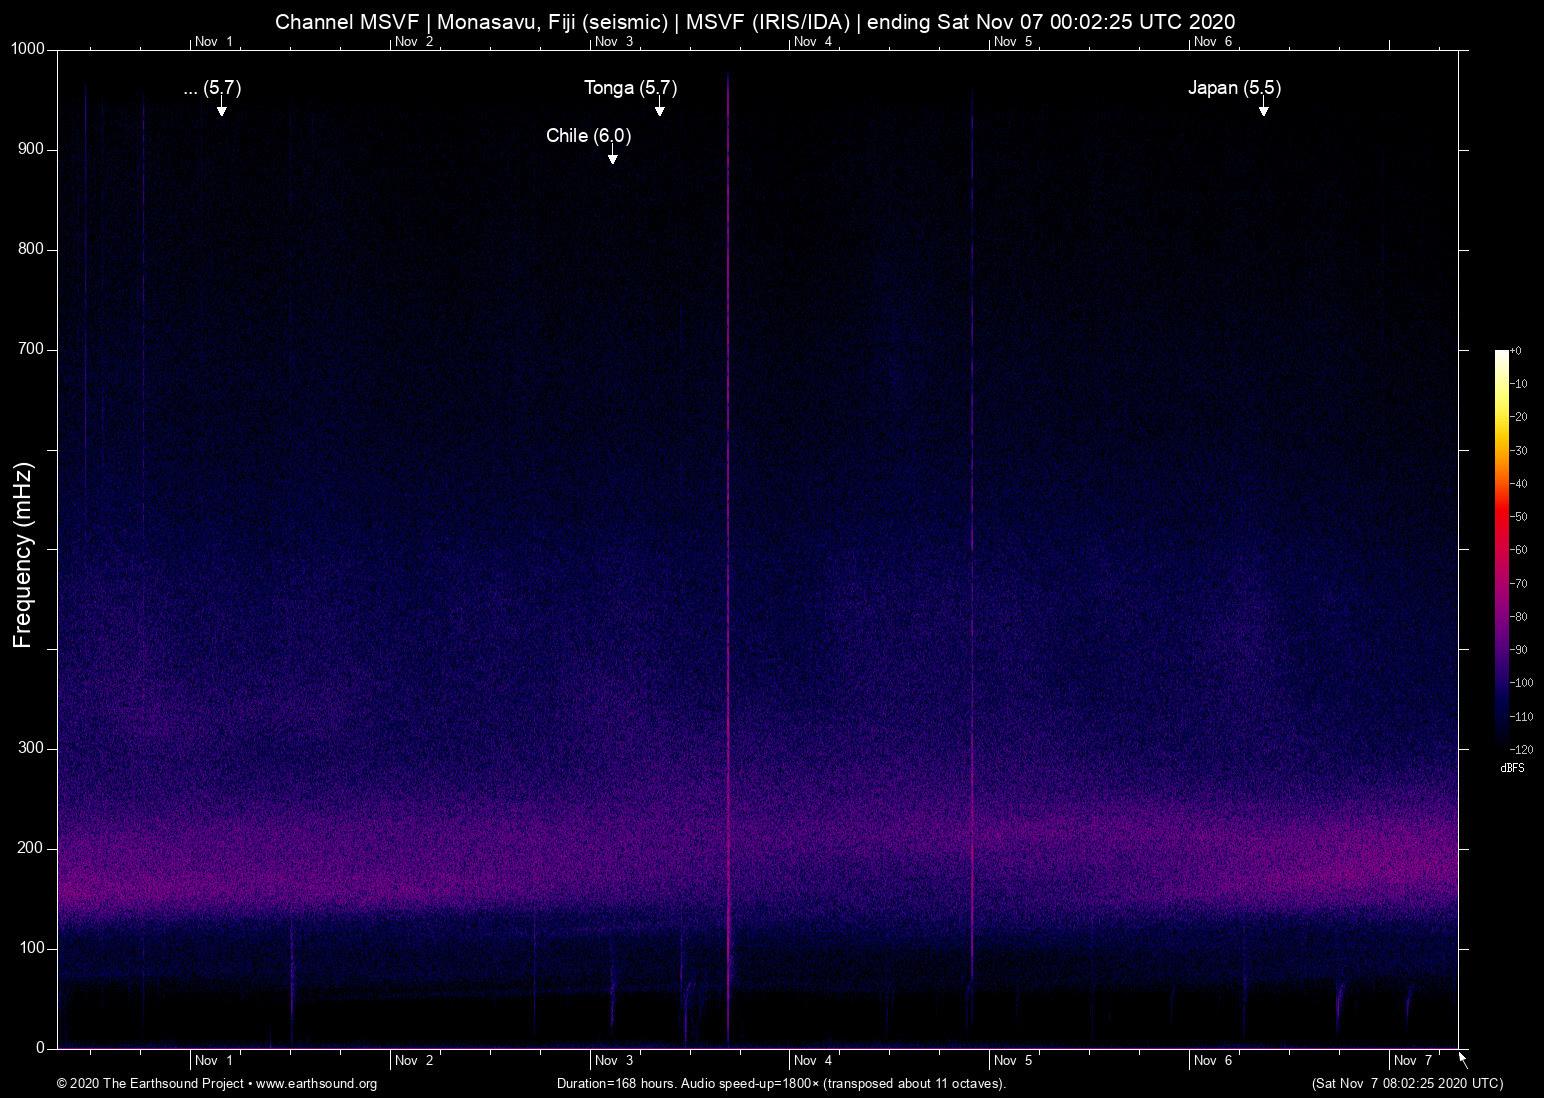Click the Nov 4 marker on the top time axis

pyautogui.click(x=812, y=42)
